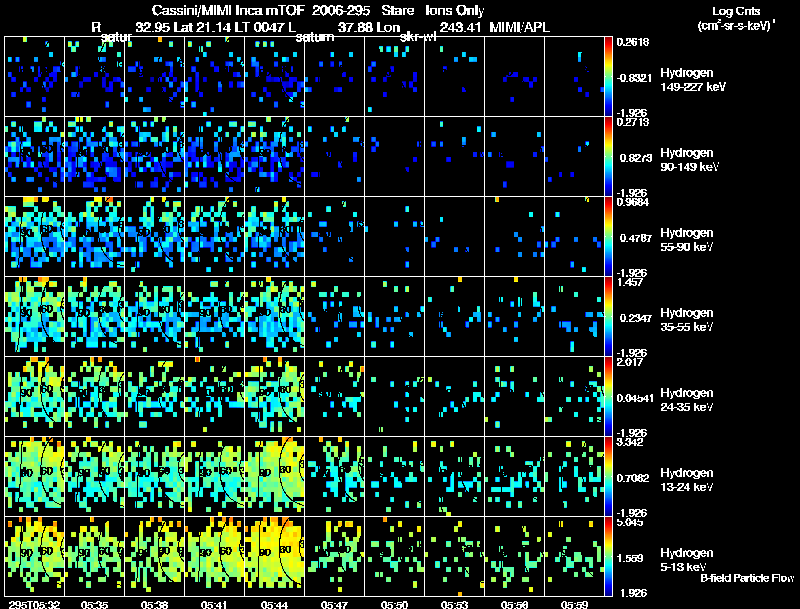
Task: Click the 'Log Cnts' colorbar heading
Action: point(736,11)
